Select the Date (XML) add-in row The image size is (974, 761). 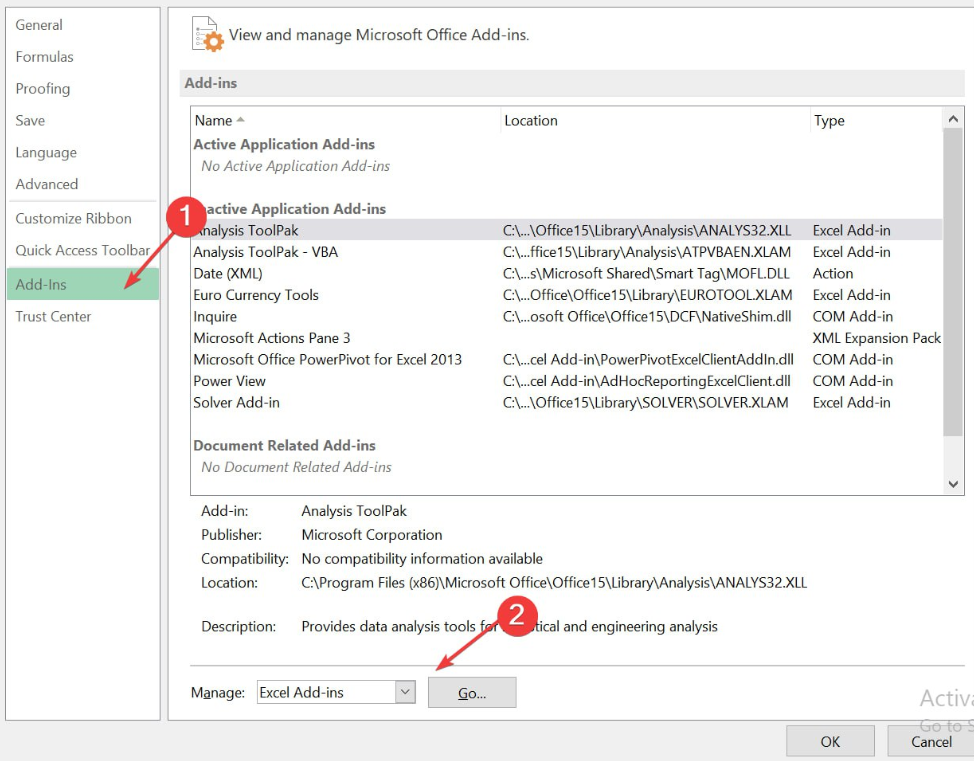click(x=567, y=274)
